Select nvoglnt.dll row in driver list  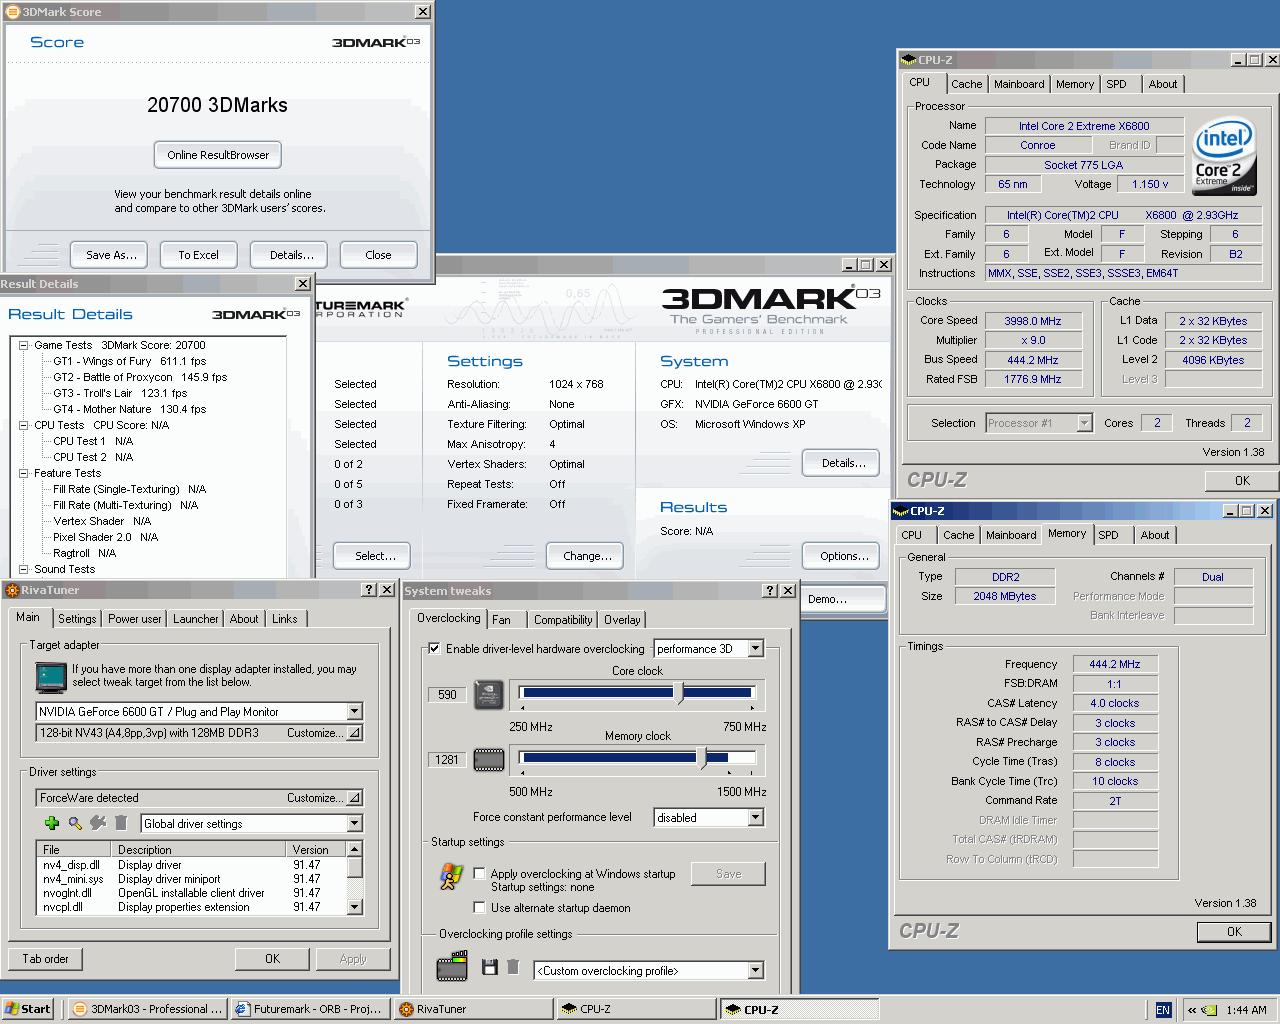(190, 893)
